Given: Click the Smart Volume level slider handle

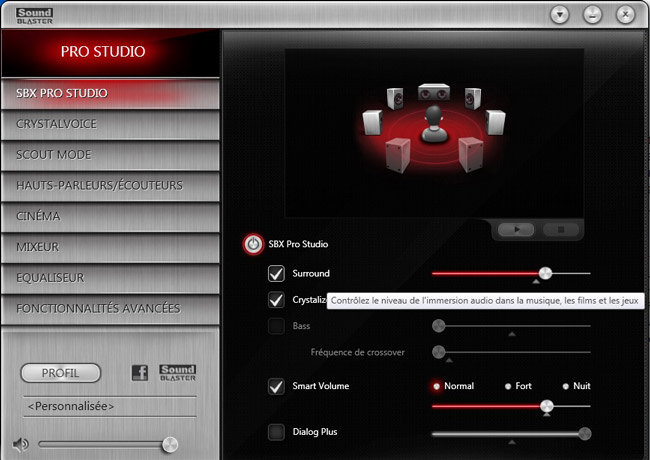Looking at the screenshot, I should coord(547,406).
